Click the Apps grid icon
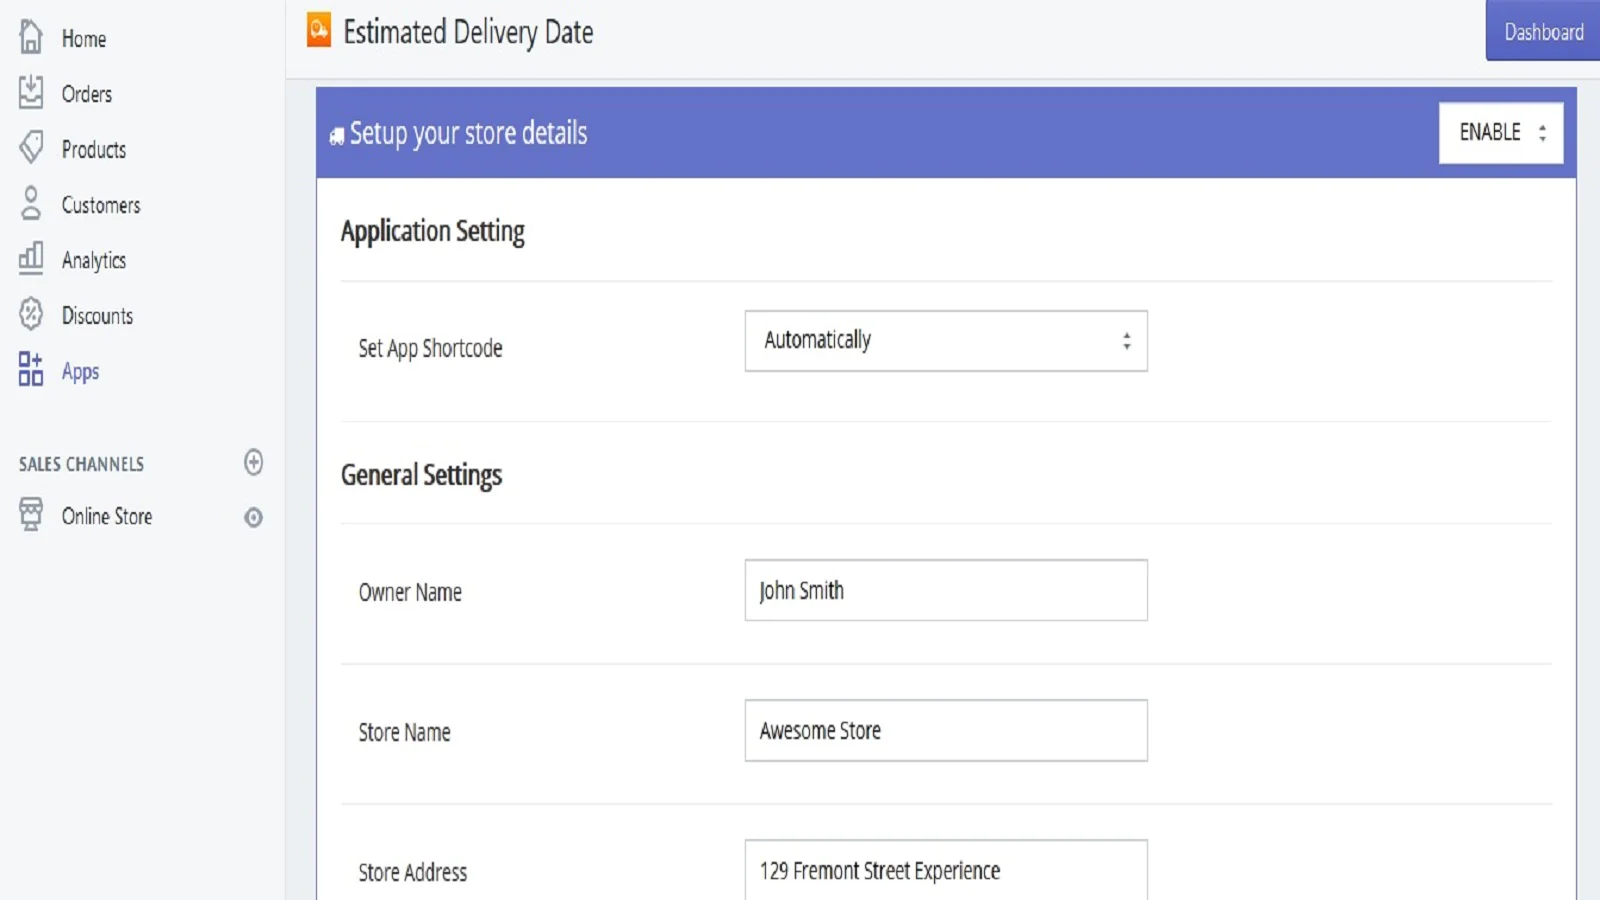The width and height of the screenshot is (1600, 900). pyautogui.click(x=31, y=369)
